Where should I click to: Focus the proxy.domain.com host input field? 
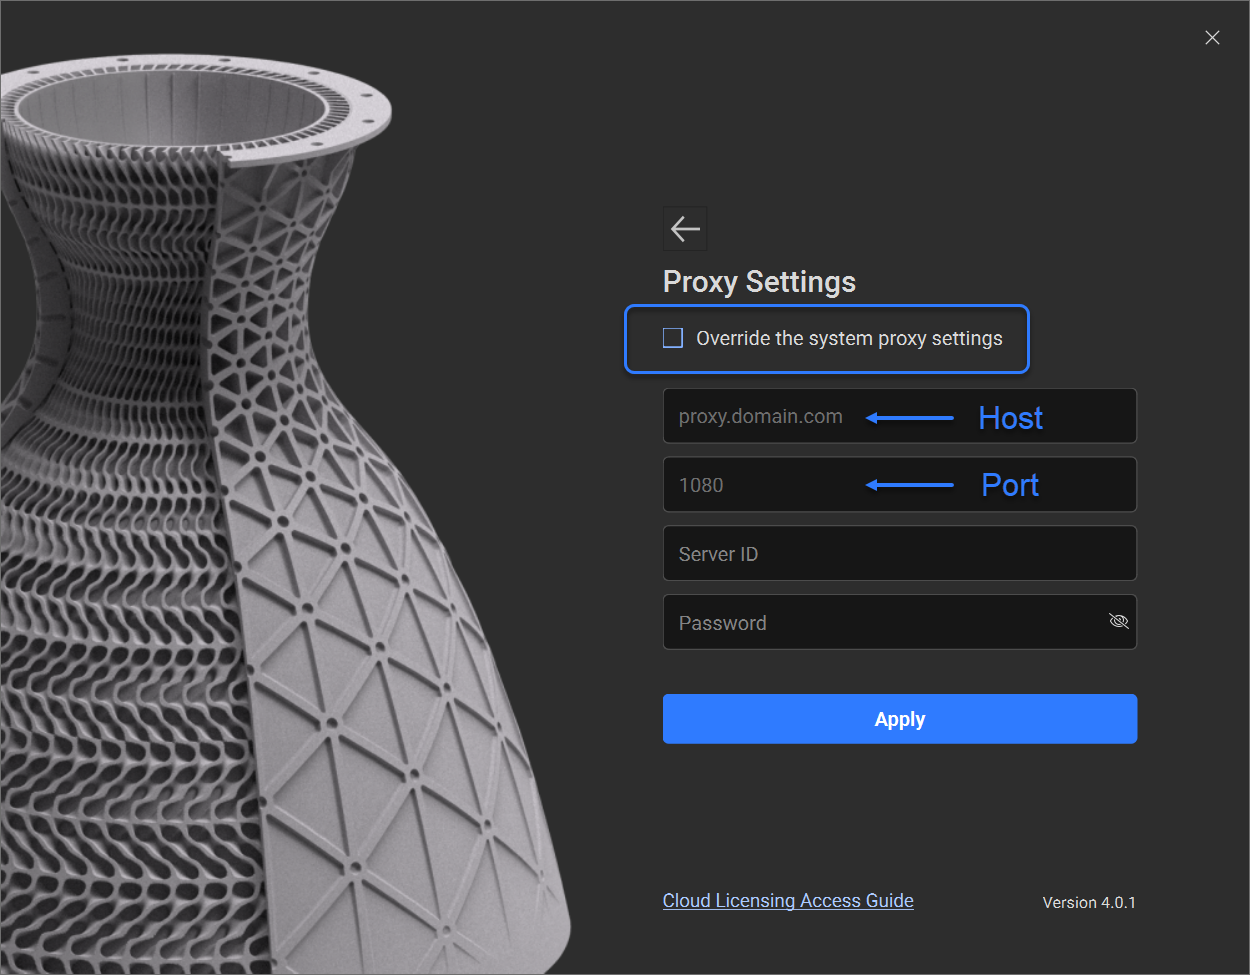click(x=900, y=416)
